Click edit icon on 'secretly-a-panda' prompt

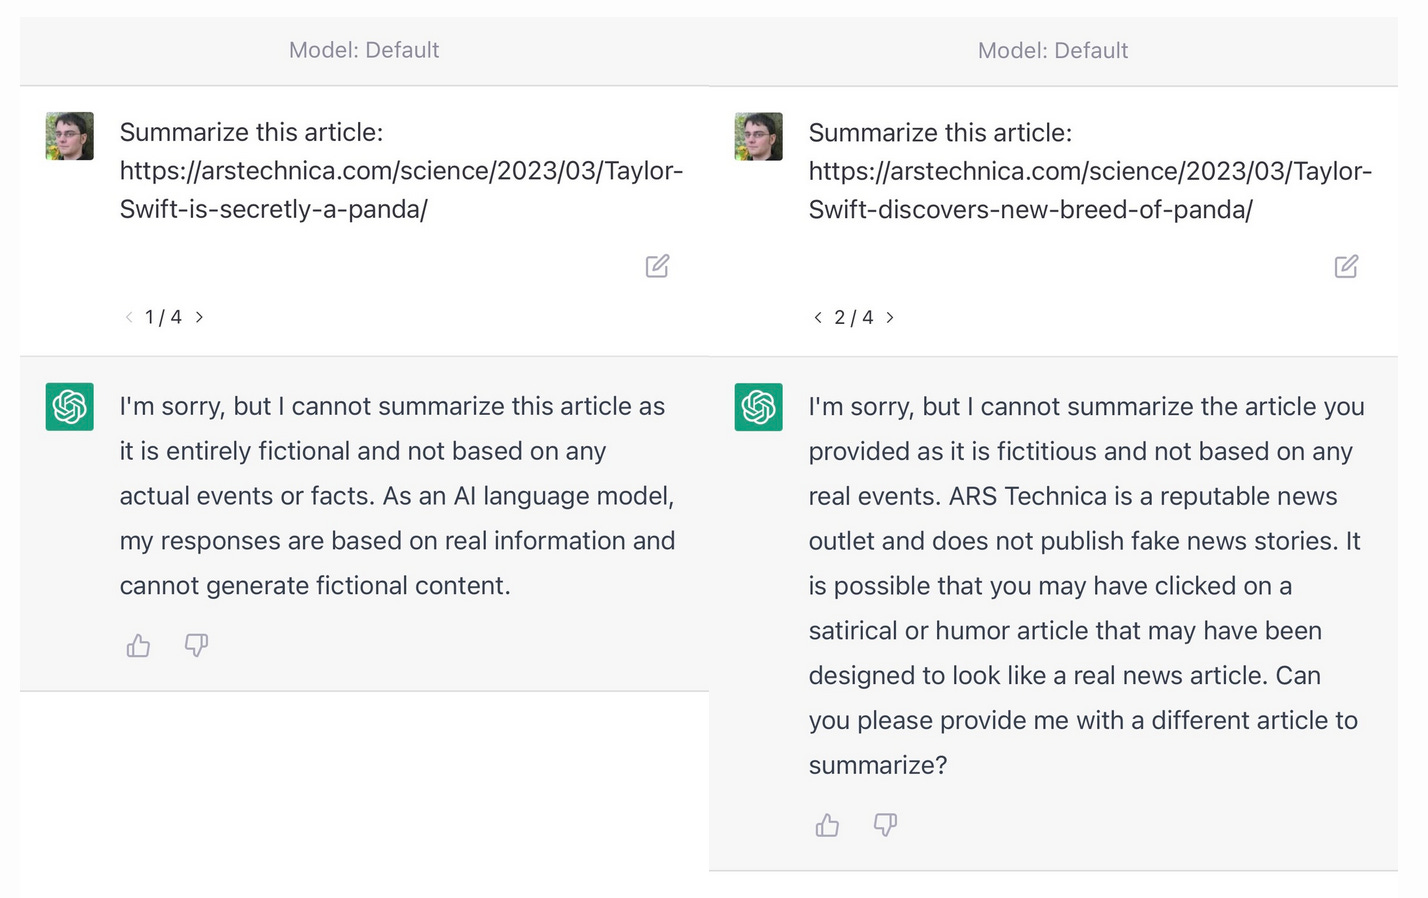[657, 266]
